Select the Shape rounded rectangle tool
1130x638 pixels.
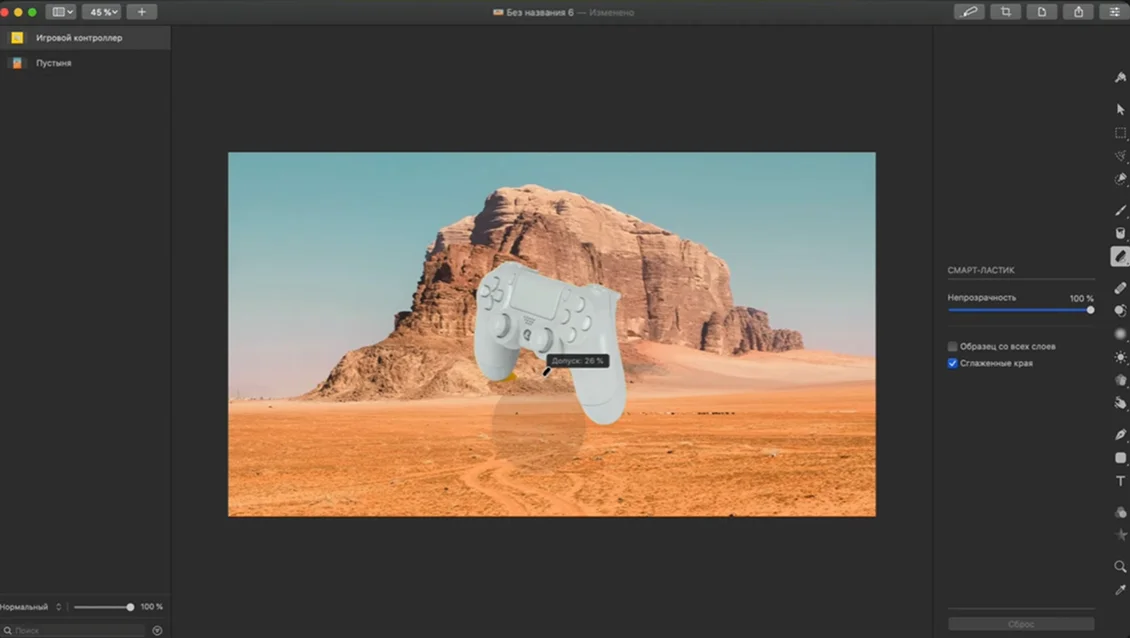pos(1120,458)
